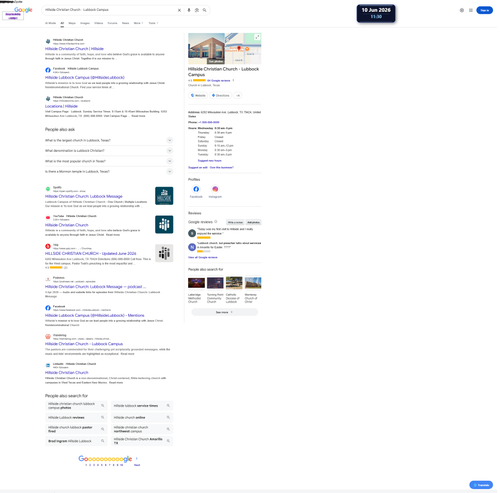Open the Instagram profile icon in Profiles
Image resolution: width=500 pixels, height=493 pixels.
(x=215, y=189)
